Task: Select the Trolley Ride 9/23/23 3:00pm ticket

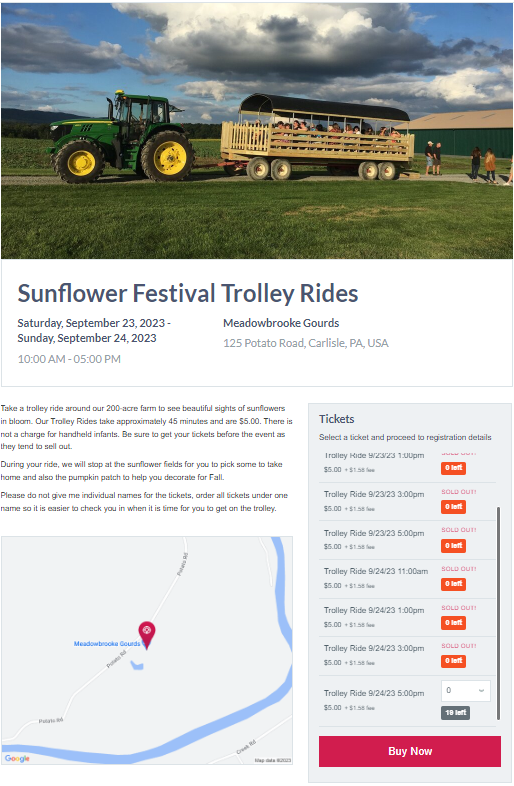Action: pos(374,494)
